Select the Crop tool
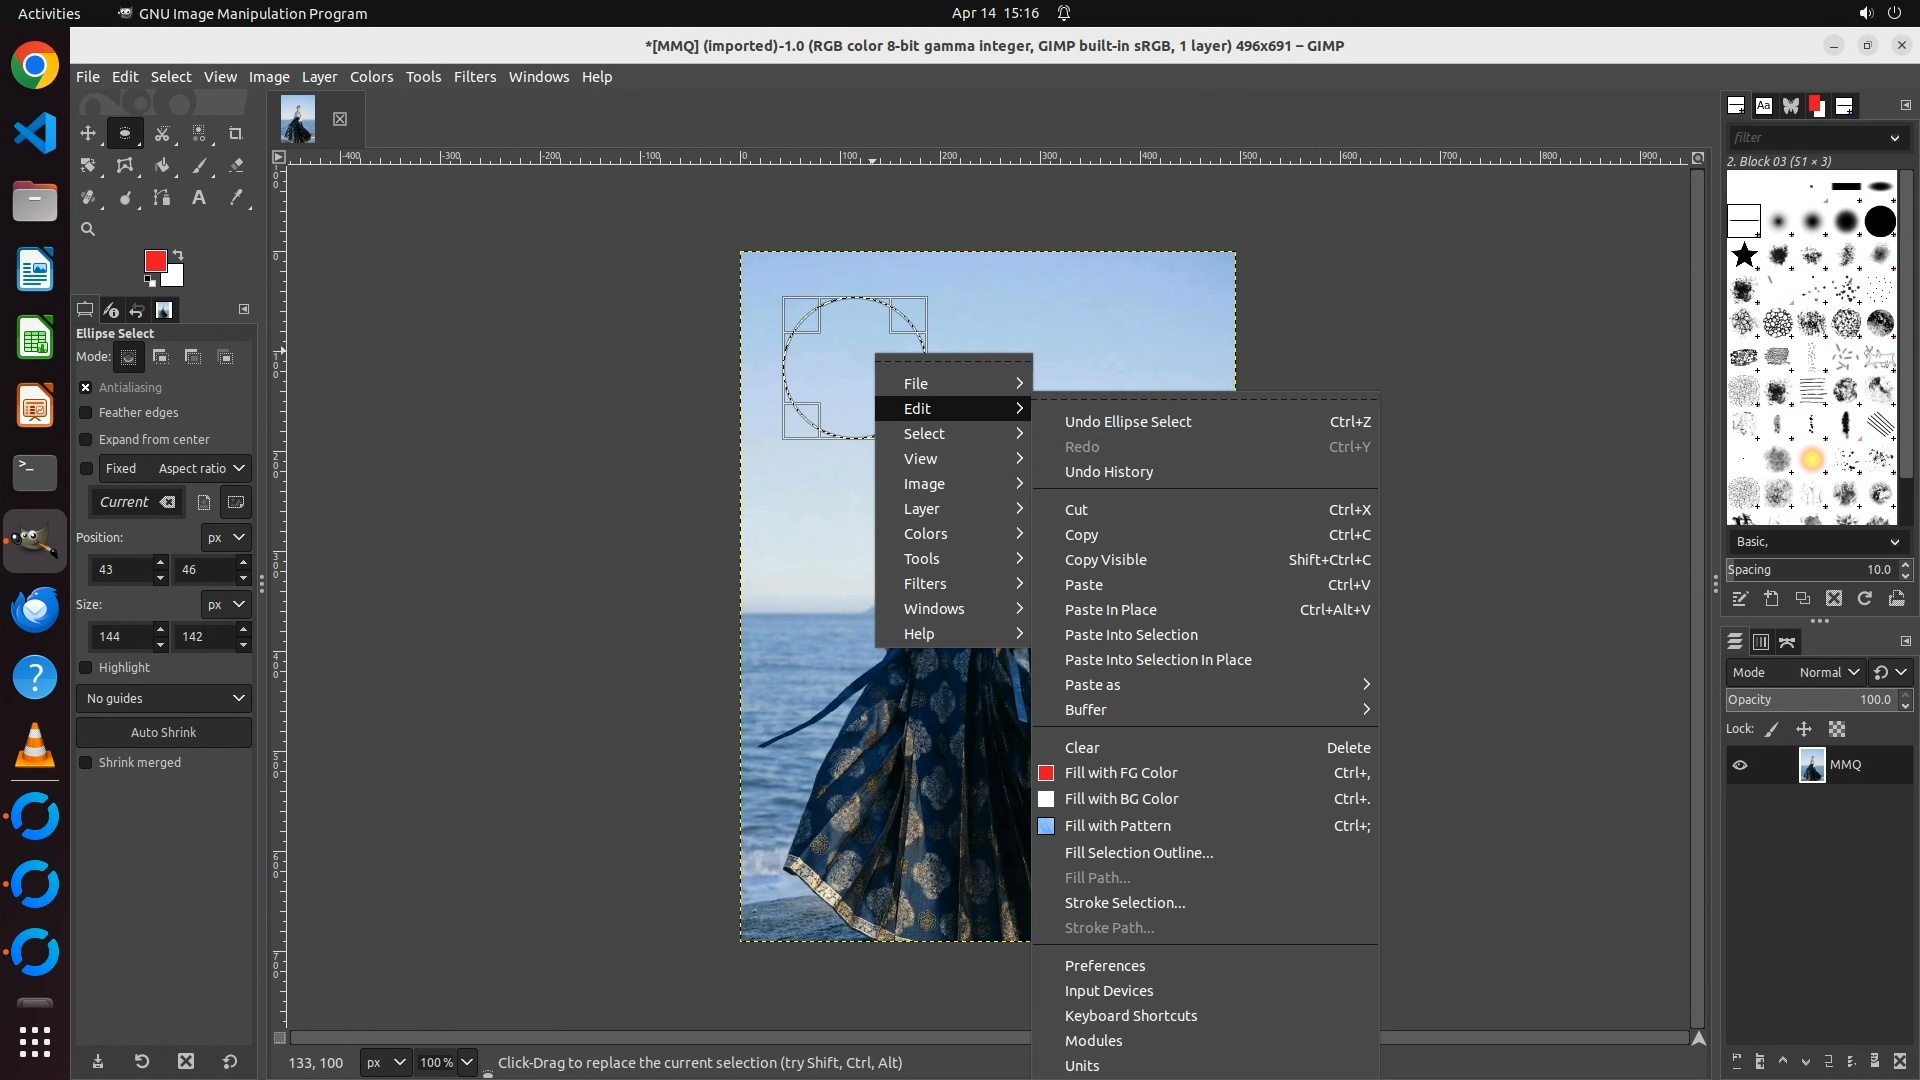Screen dimensions: 1920x1080 tap(236, 134)
